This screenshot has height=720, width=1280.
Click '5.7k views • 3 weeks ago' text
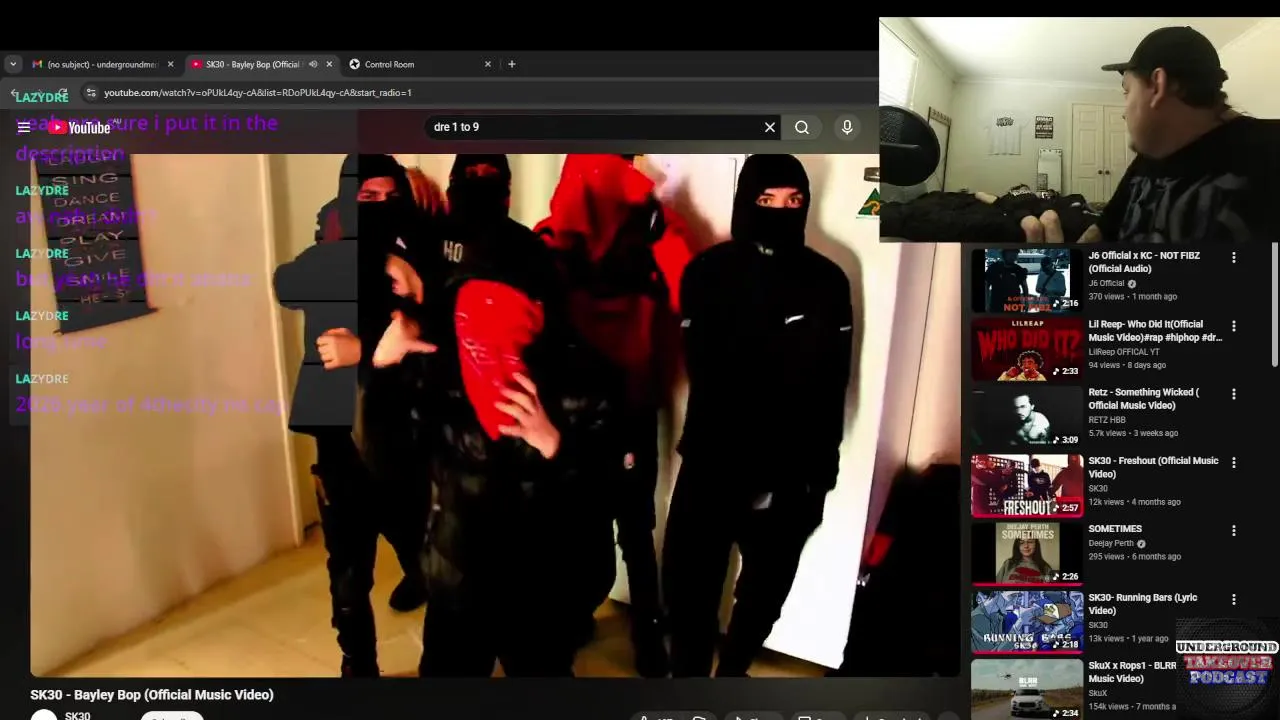[1133, 433]
